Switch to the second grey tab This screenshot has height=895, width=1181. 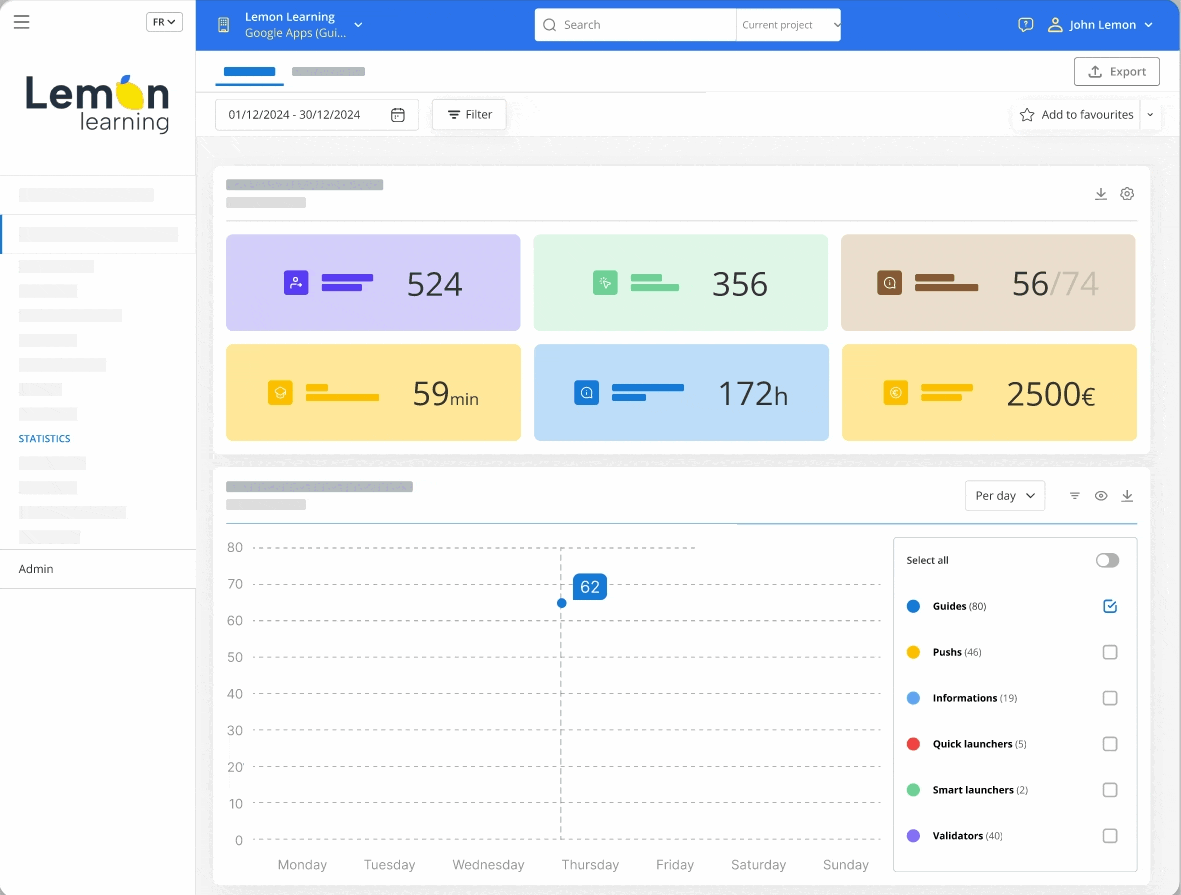[328, 72]
